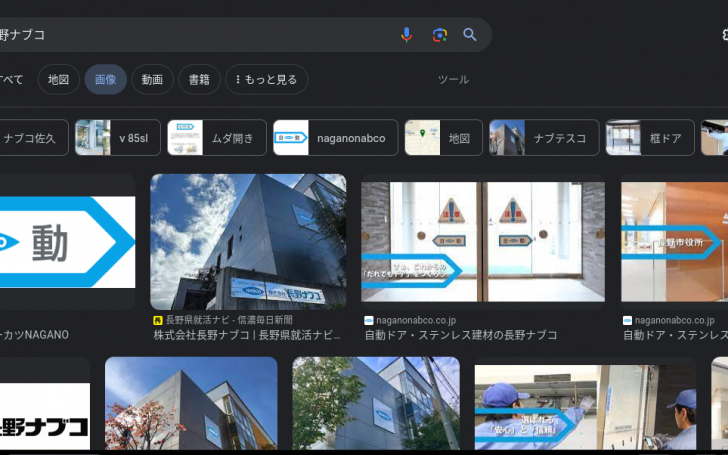The image size is (728, 455).
Task: Open building photo from 長野県就活ナビ
Action: [248, 242]
